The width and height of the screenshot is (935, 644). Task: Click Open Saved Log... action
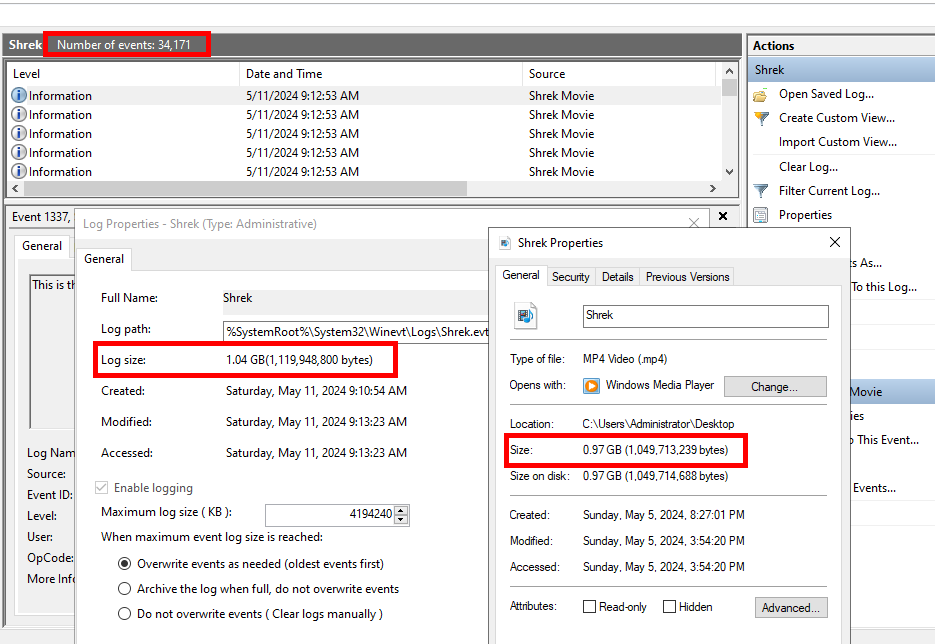[826, 94]
